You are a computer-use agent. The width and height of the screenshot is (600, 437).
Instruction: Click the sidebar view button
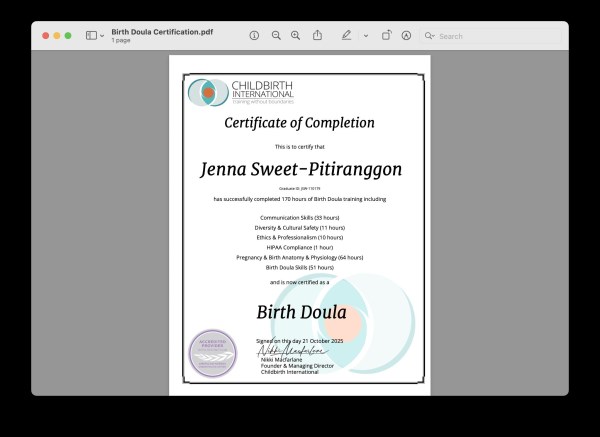(x=91, y=35)
